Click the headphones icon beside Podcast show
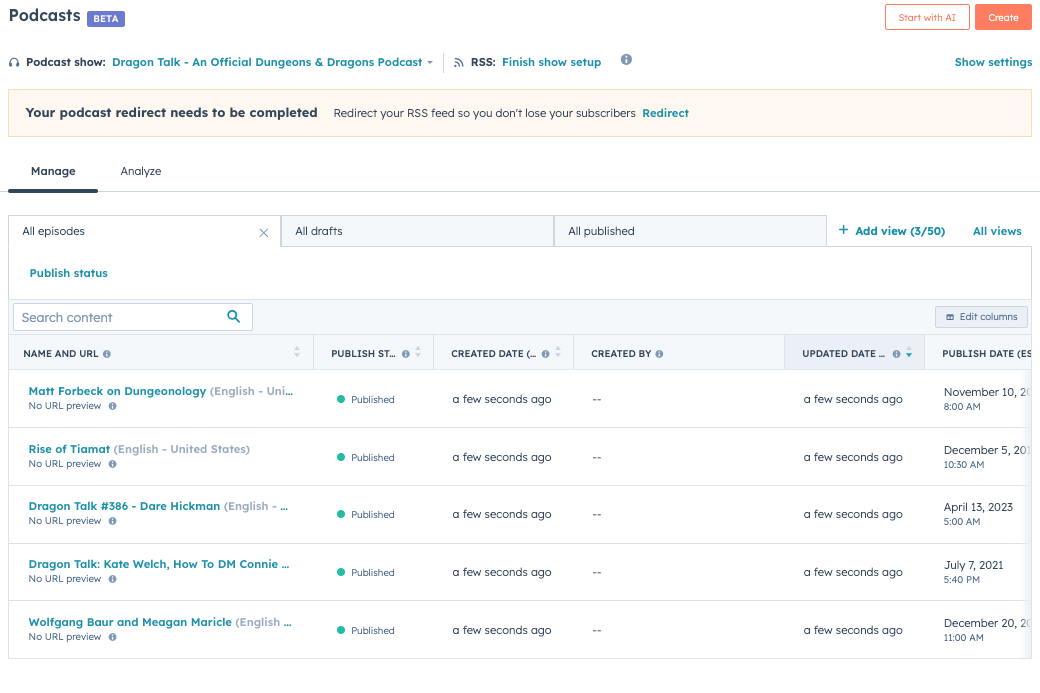This screenshot has width=1040, height=693. coord(14,62)
